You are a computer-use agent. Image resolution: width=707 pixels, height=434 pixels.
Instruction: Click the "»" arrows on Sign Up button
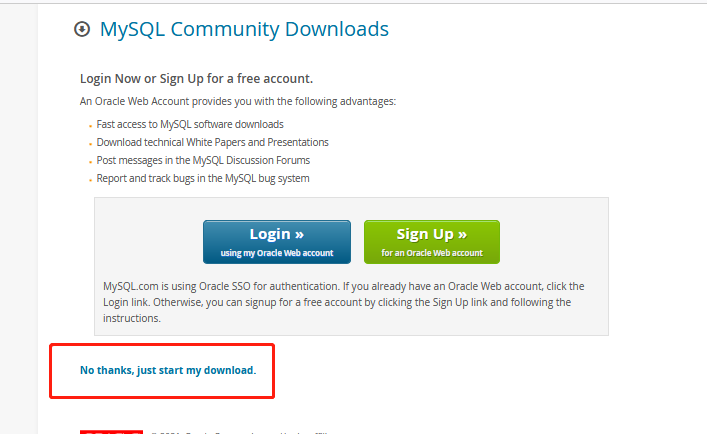click(462, 234)
